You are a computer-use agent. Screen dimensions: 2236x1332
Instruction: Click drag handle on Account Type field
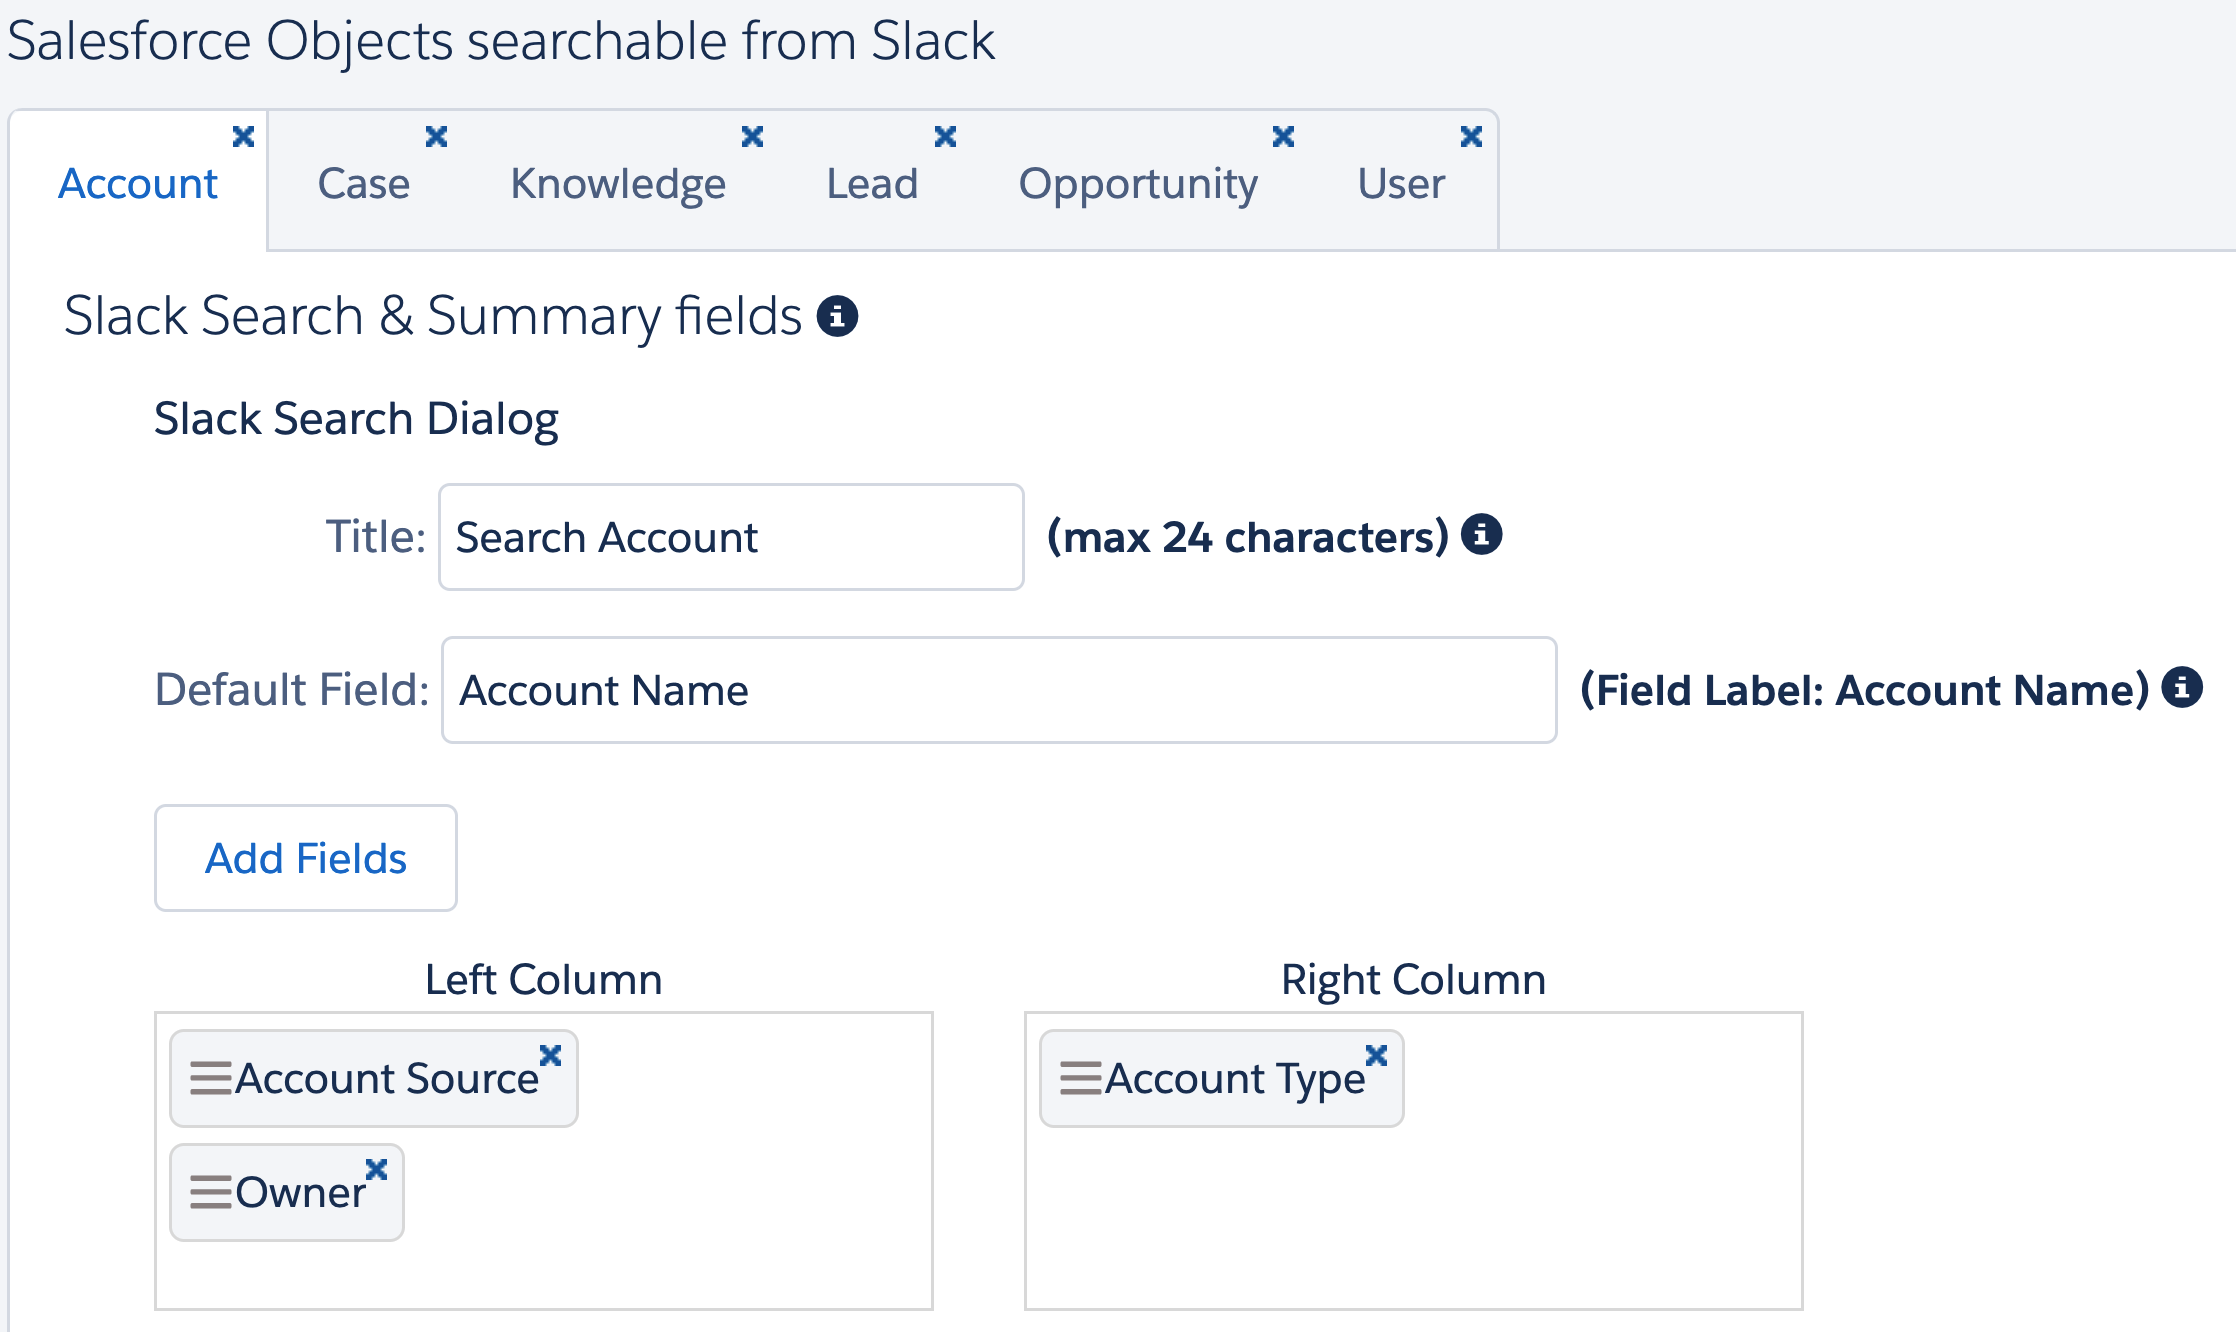tap(1080, 1079)
